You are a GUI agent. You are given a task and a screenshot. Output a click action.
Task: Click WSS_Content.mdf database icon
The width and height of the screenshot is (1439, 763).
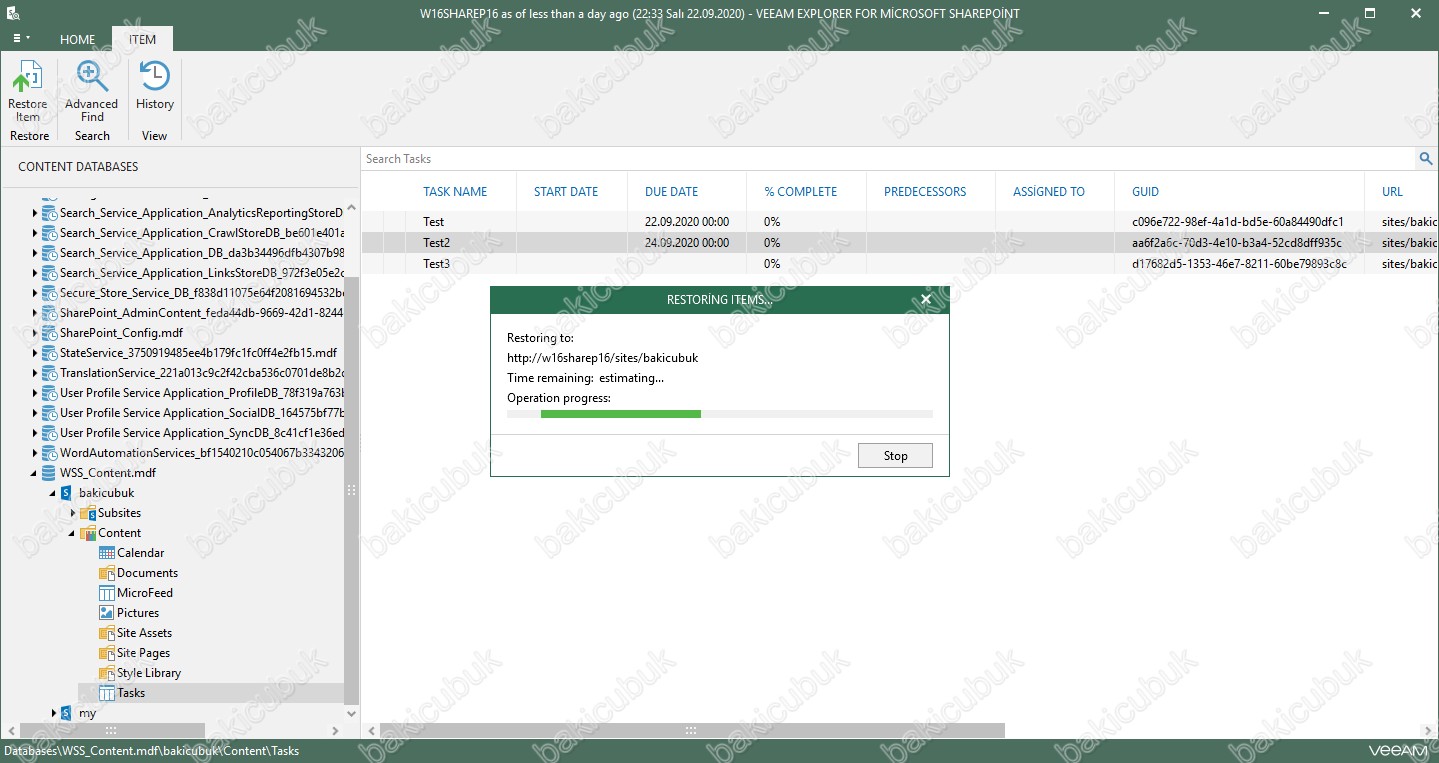(x=49, y=473)
